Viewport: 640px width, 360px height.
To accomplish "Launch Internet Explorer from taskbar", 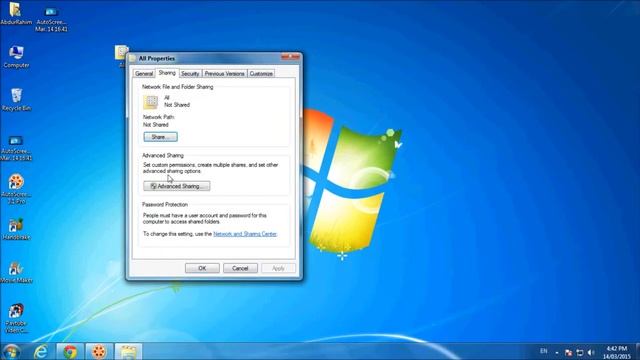I will 41,351.
